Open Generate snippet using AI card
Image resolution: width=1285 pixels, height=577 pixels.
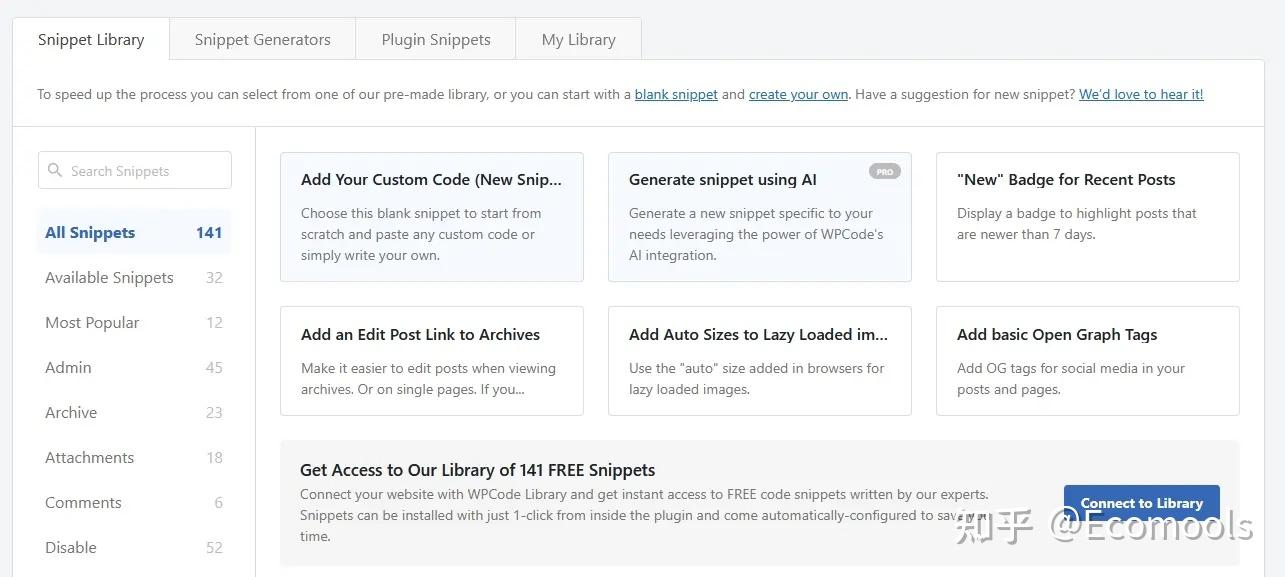pyautogui.click(x=759, y=217)
